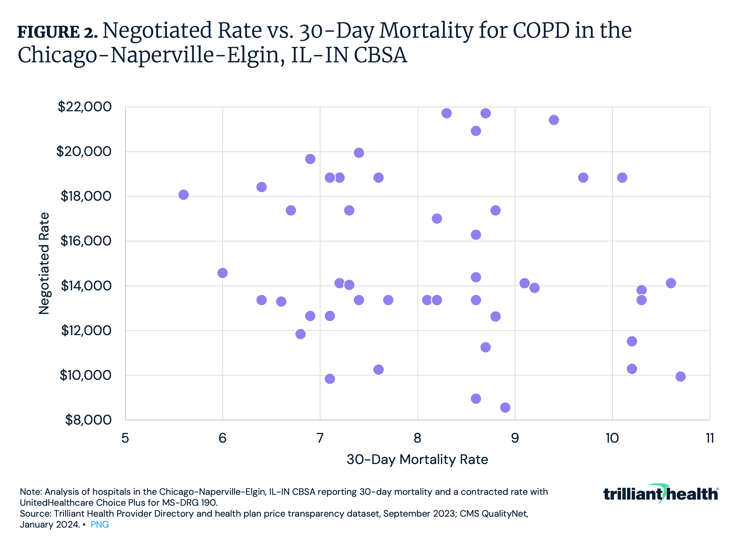Click the dot at 7.1 mortality, $9,800
The image size is (740, 543).
(330, 379)
